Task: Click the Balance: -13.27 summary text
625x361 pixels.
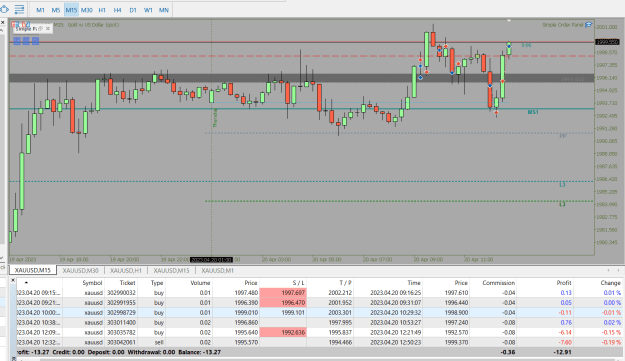Action: click(x=199, y=352)
